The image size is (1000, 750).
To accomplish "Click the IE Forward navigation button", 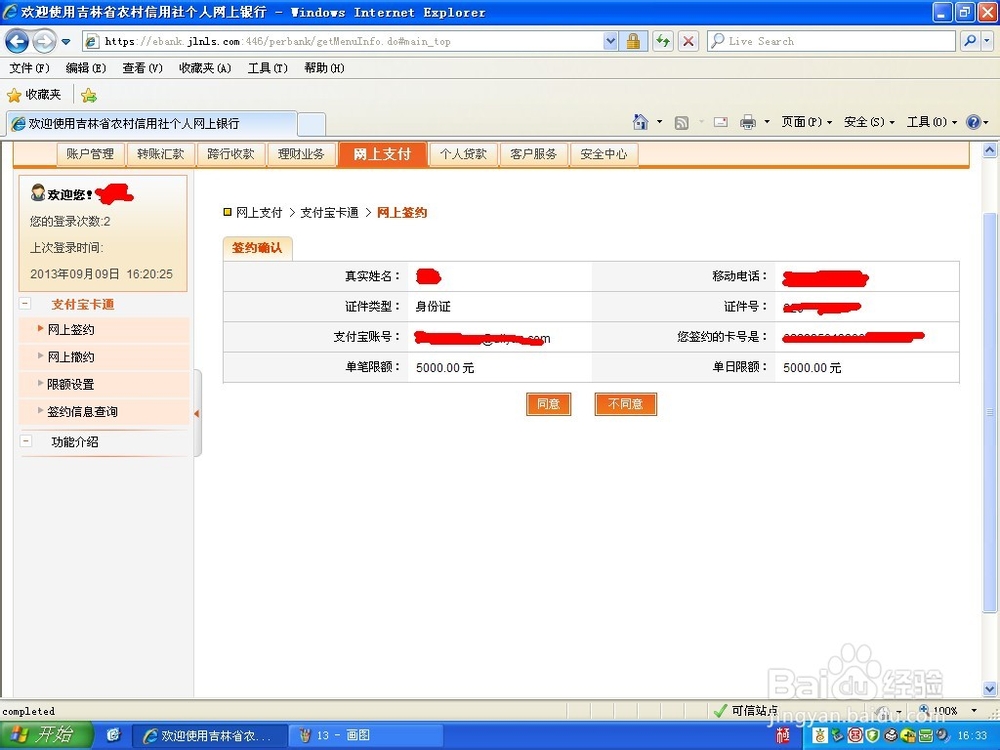I will point(43,42).
